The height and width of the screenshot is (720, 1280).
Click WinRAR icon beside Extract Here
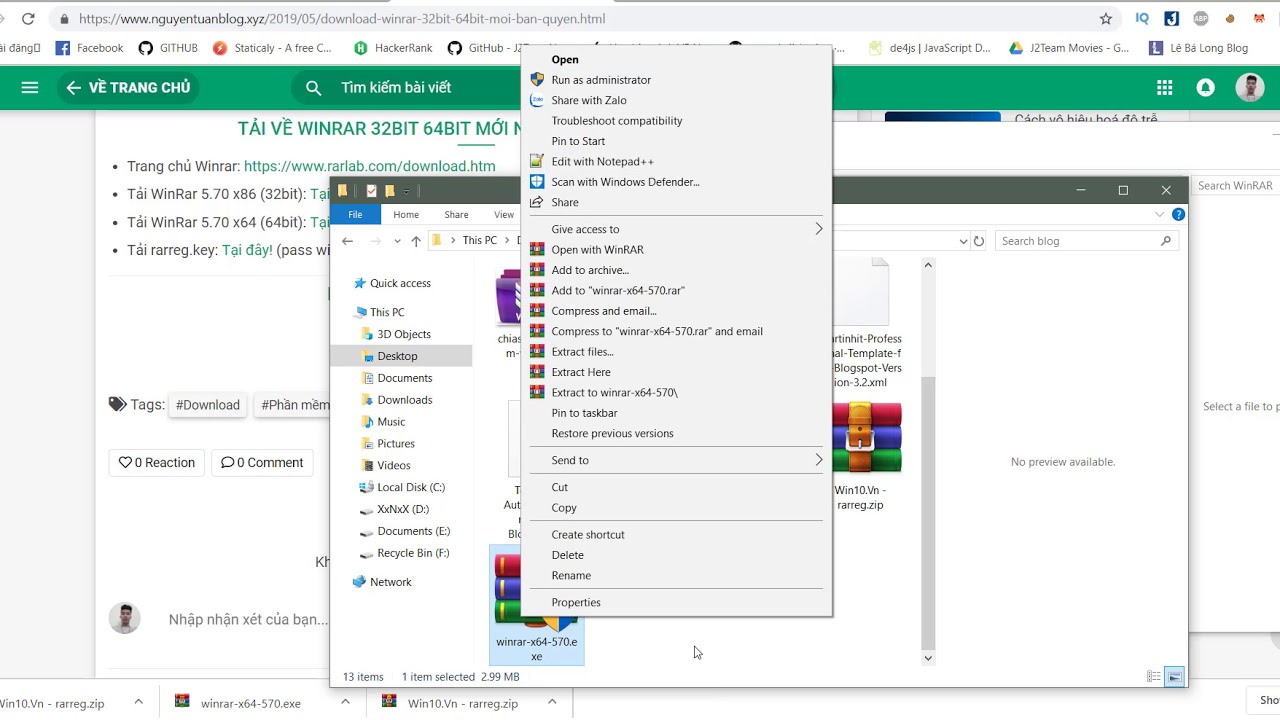[537, 372]
